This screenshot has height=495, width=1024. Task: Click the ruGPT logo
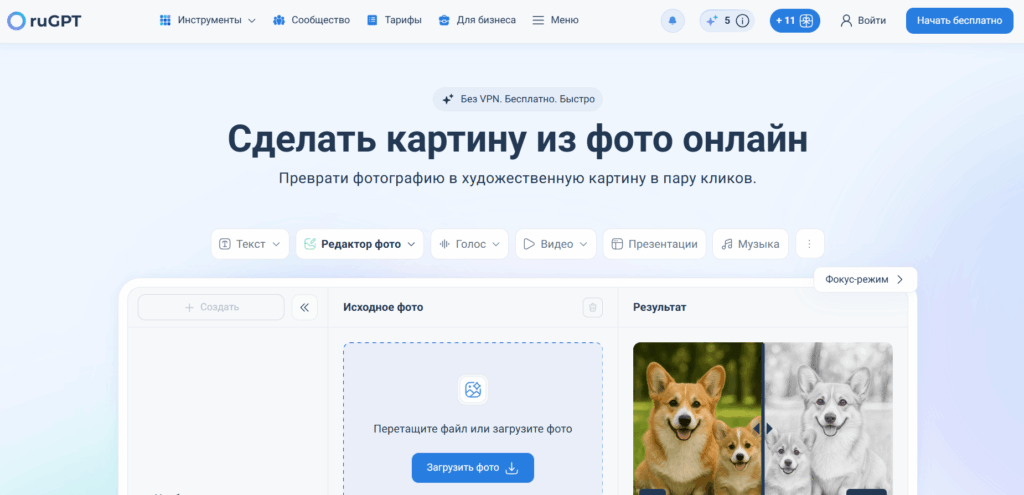point(44,21)
